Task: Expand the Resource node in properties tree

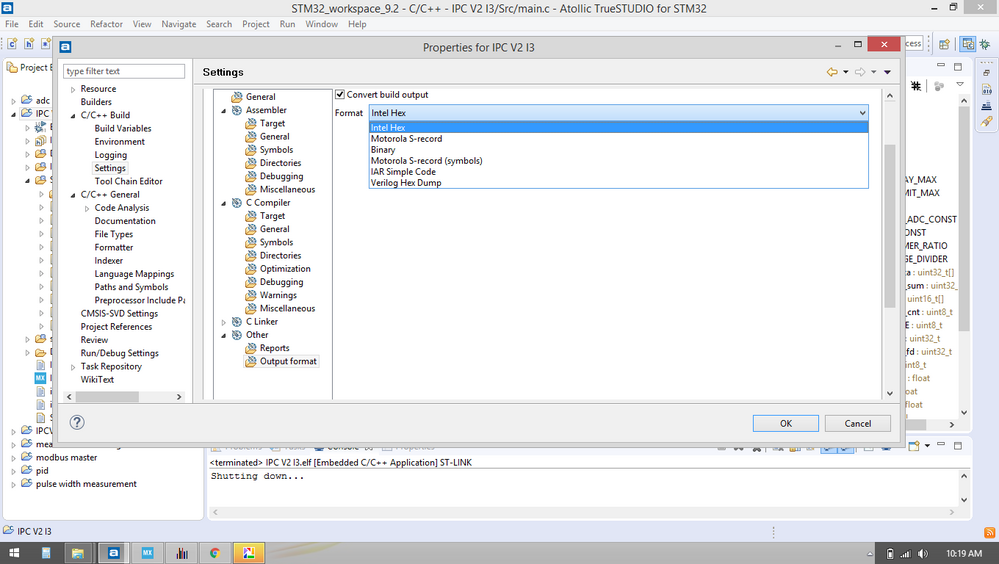Action: point(73,89)
